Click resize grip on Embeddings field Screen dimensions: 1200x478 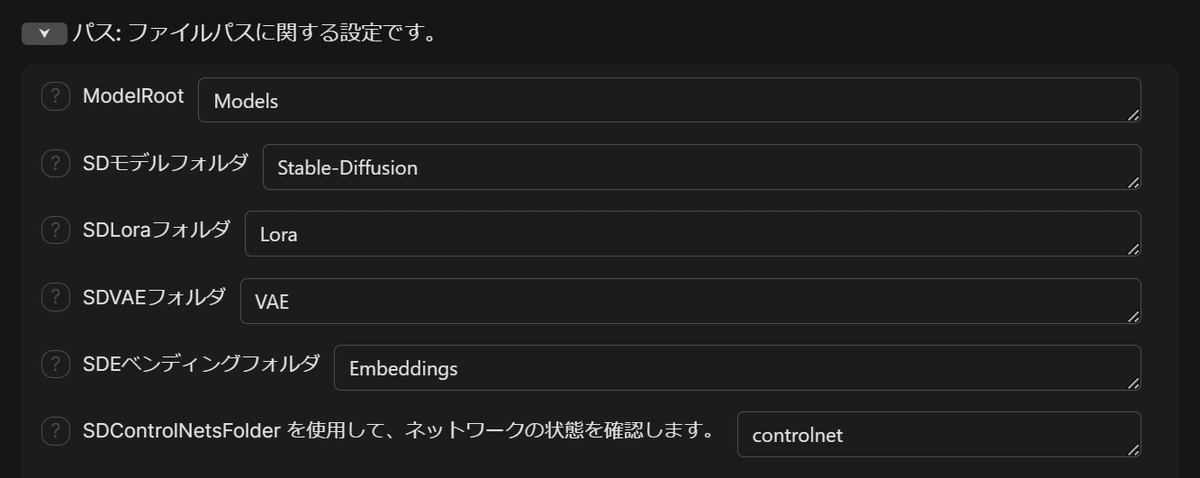point(1133,383)
